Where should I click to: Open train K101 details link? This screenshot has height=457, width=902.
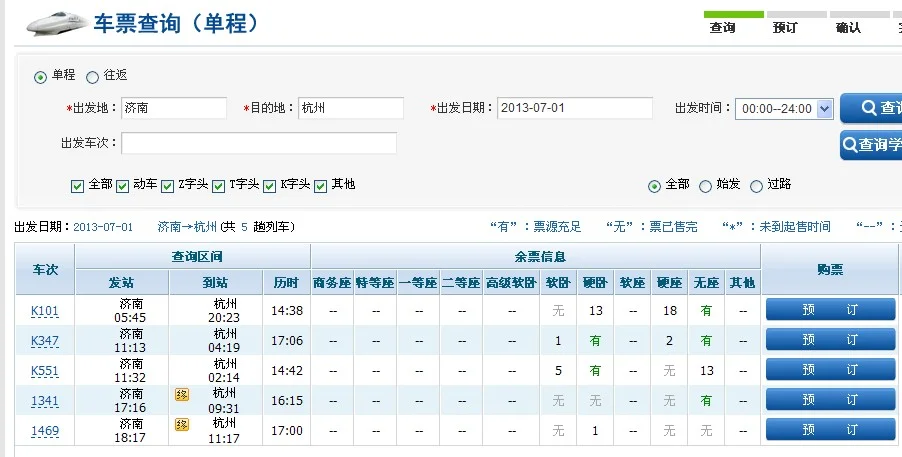point(45,311)
